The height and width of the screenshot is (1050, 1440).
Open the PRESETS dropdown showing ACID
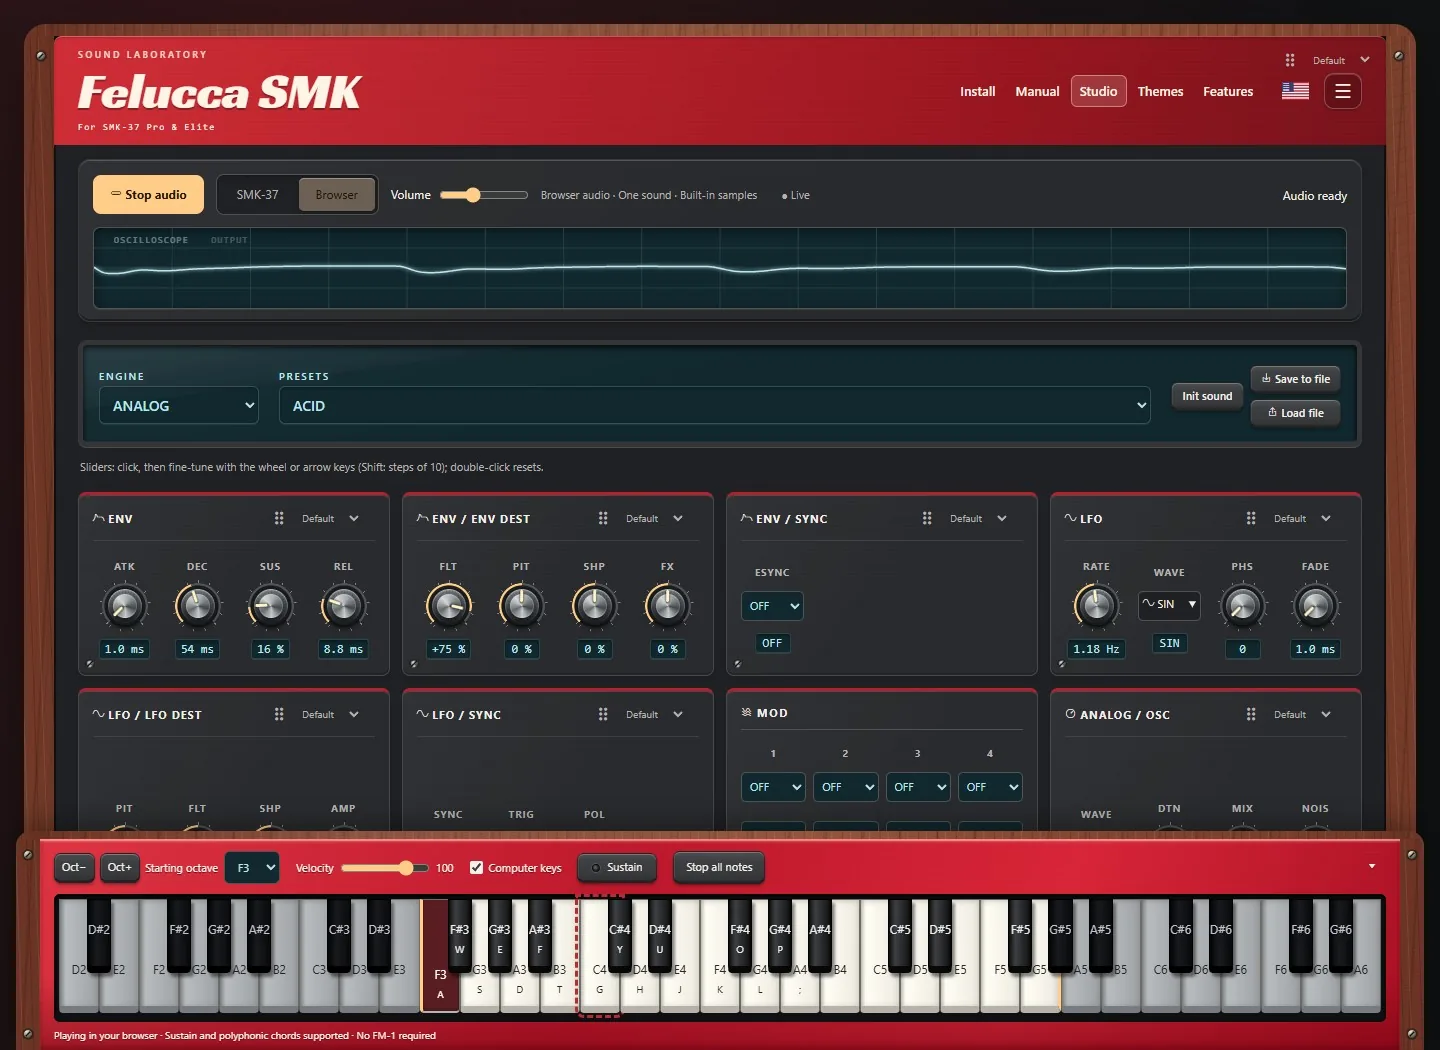tap(715, 406)
